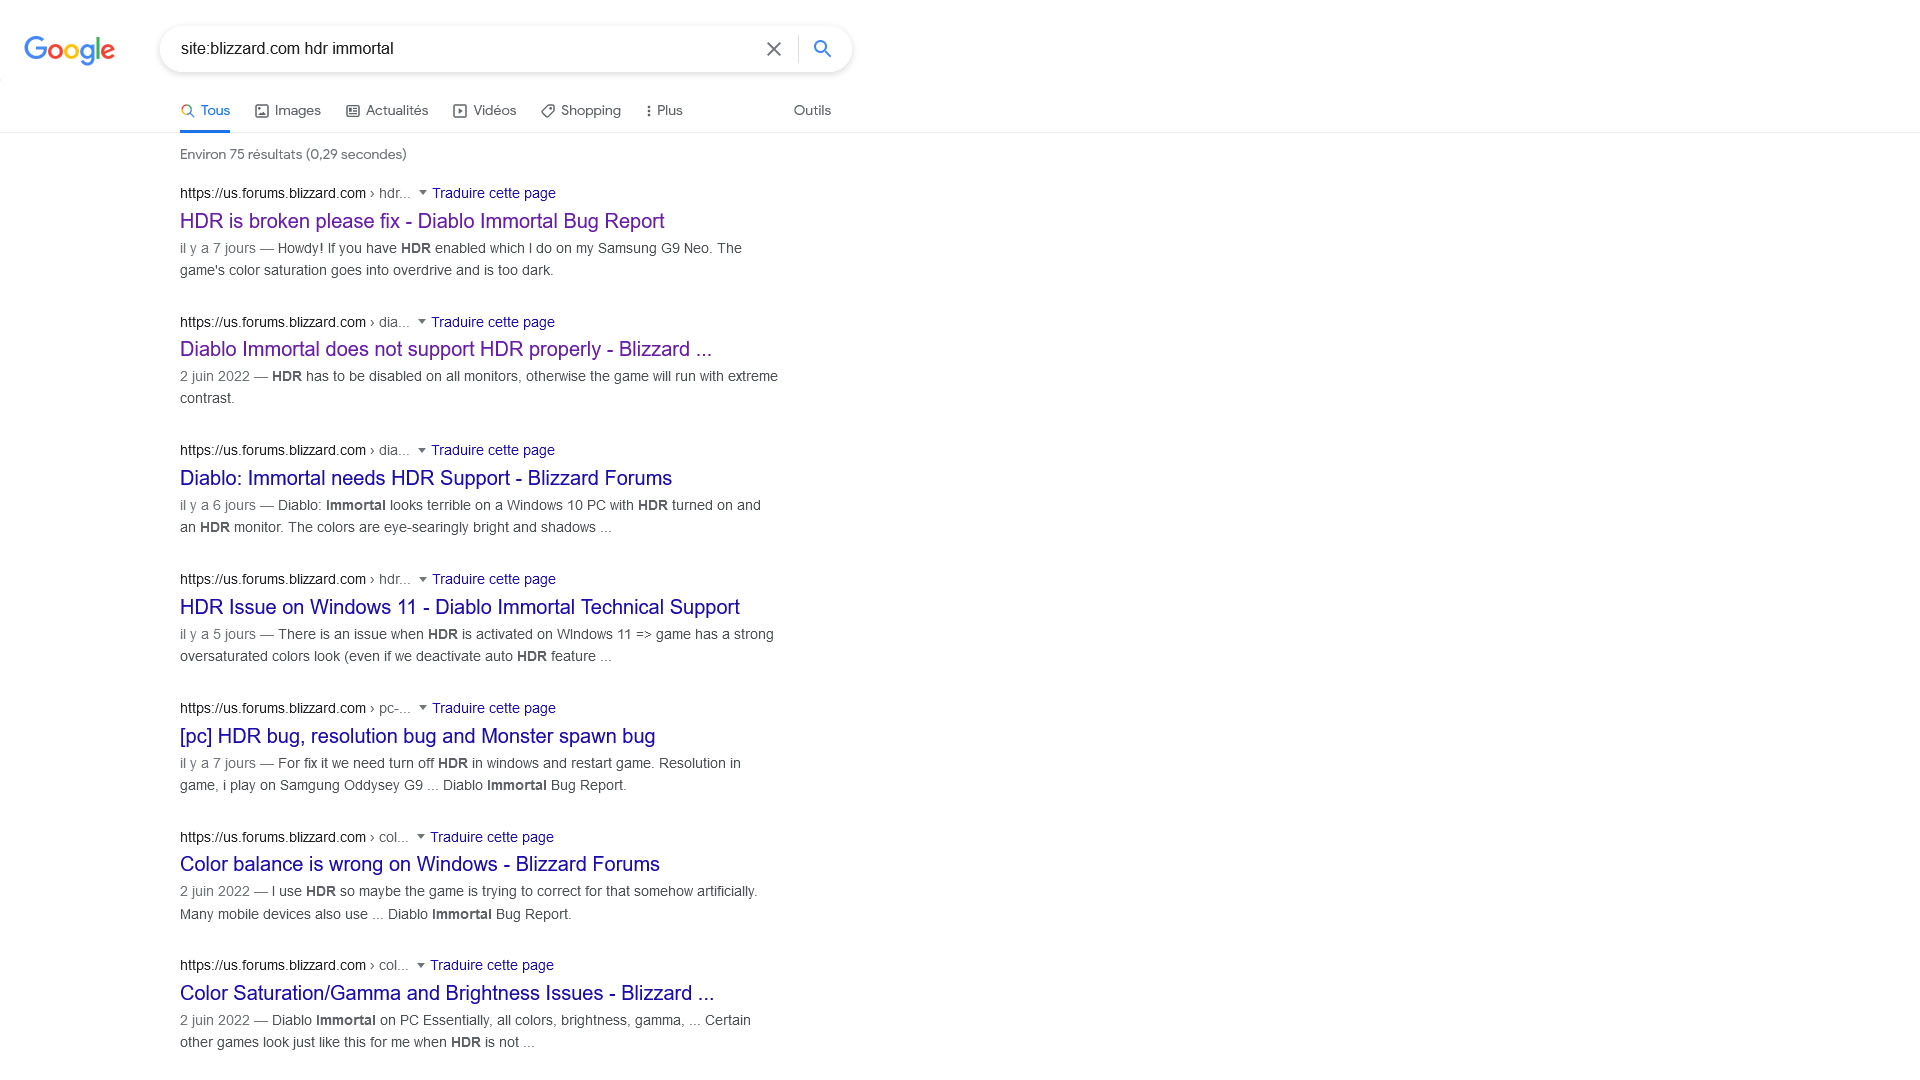Open the Outils options
Viewport: 1920px width, 1080px height.
(x=812, y=111)
